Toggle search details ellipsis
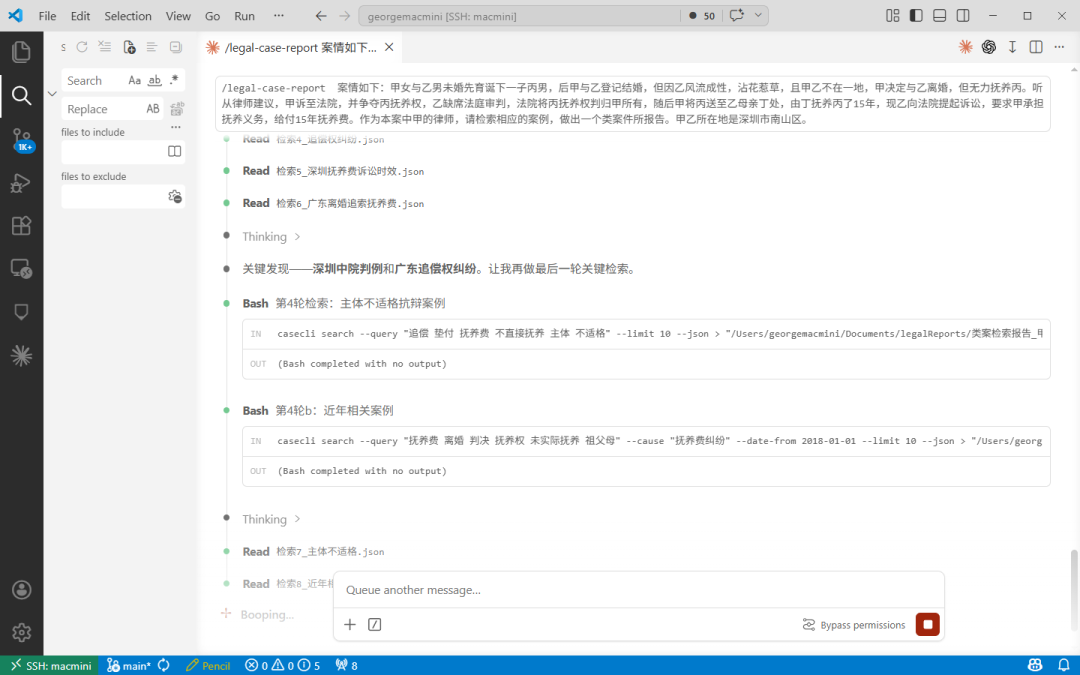 point(176,127)
